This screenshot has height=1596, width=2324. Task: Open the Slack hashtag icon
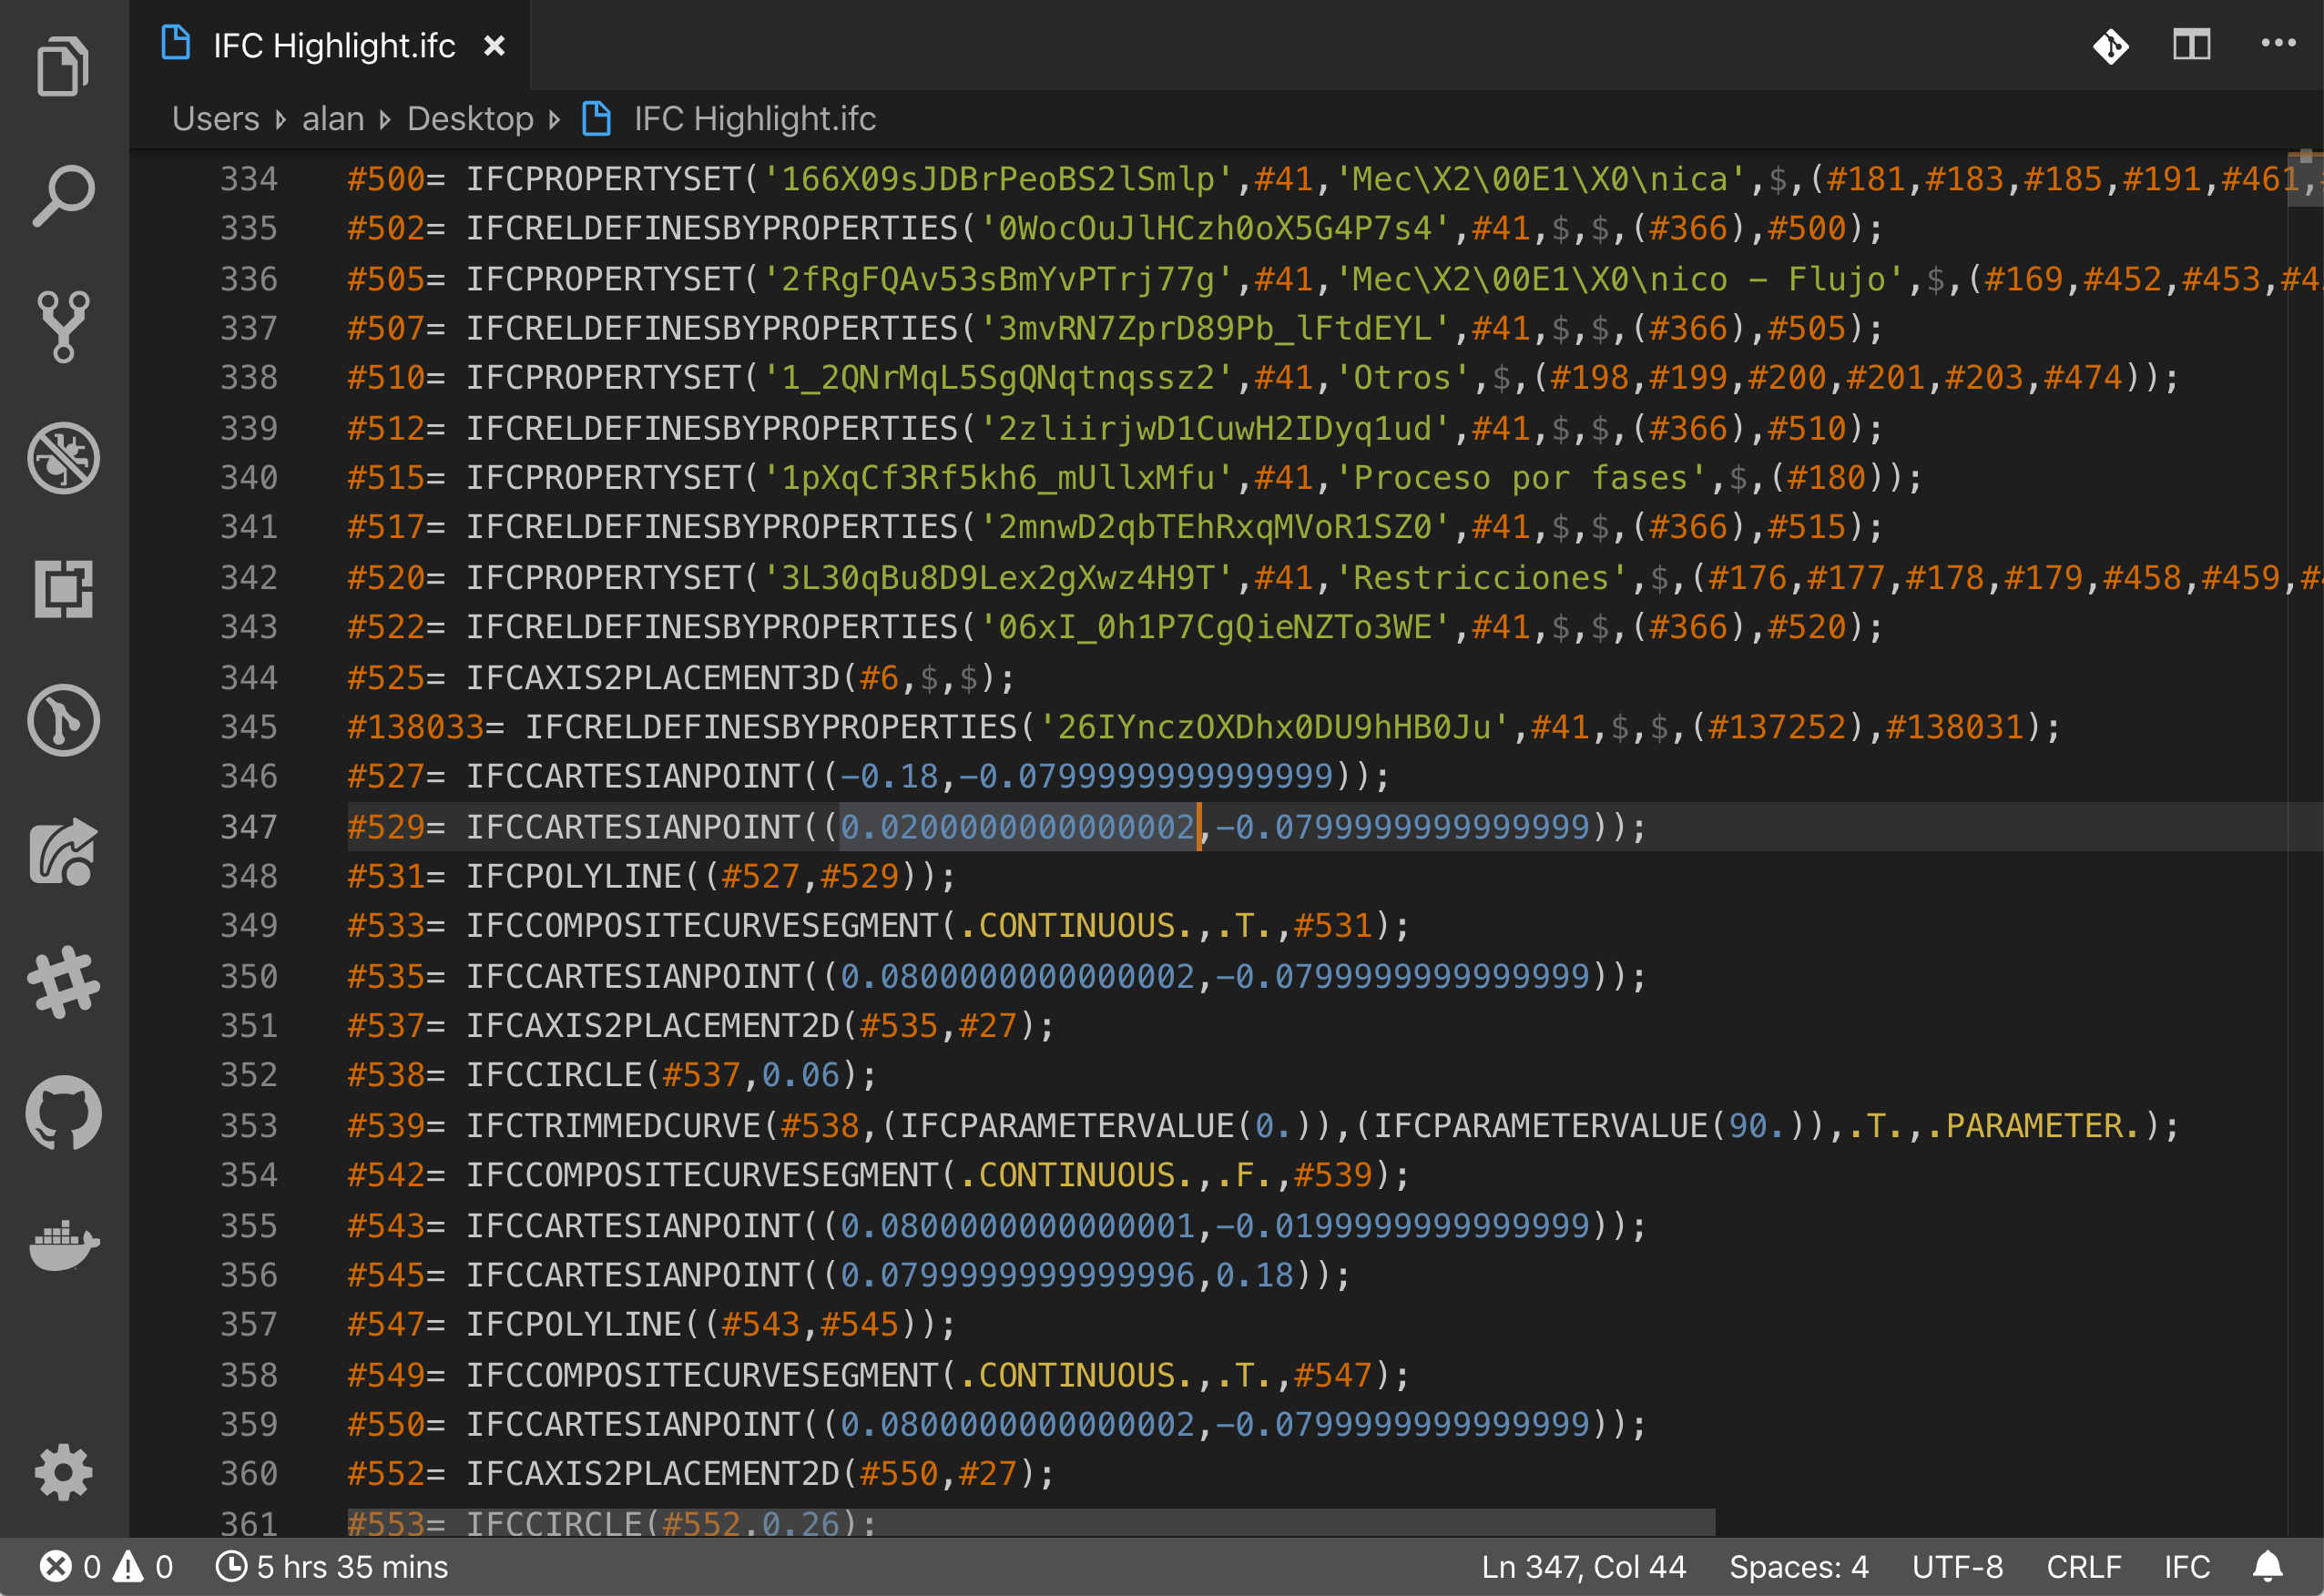pyautogui.click(x=63, y=982)
